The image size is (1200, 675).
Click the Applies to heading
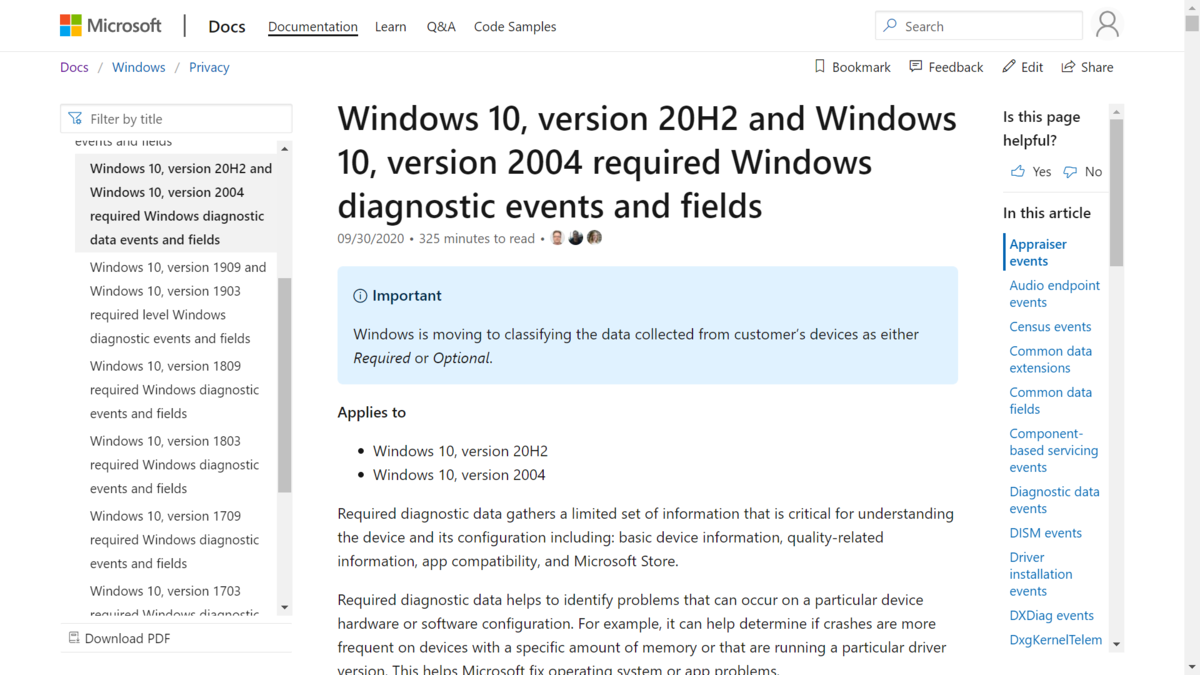coord(372,412)
